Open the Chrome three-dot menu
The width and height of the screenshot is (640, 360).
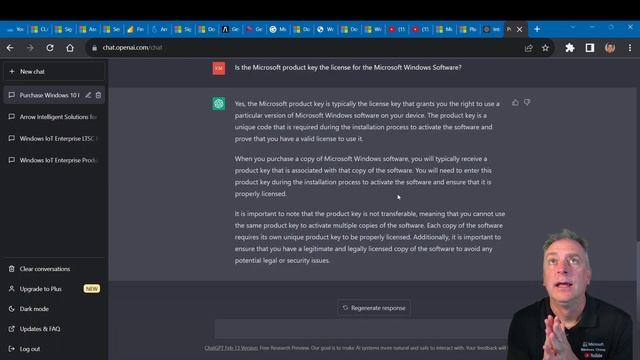coord(630,48)
